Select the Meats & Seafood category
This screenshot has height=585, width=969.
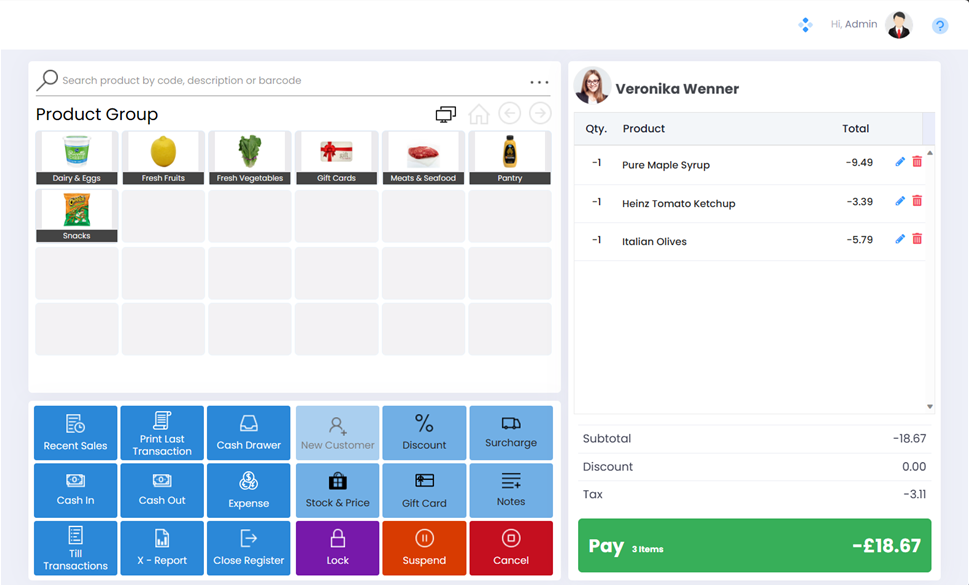click(x=423, y=158)
